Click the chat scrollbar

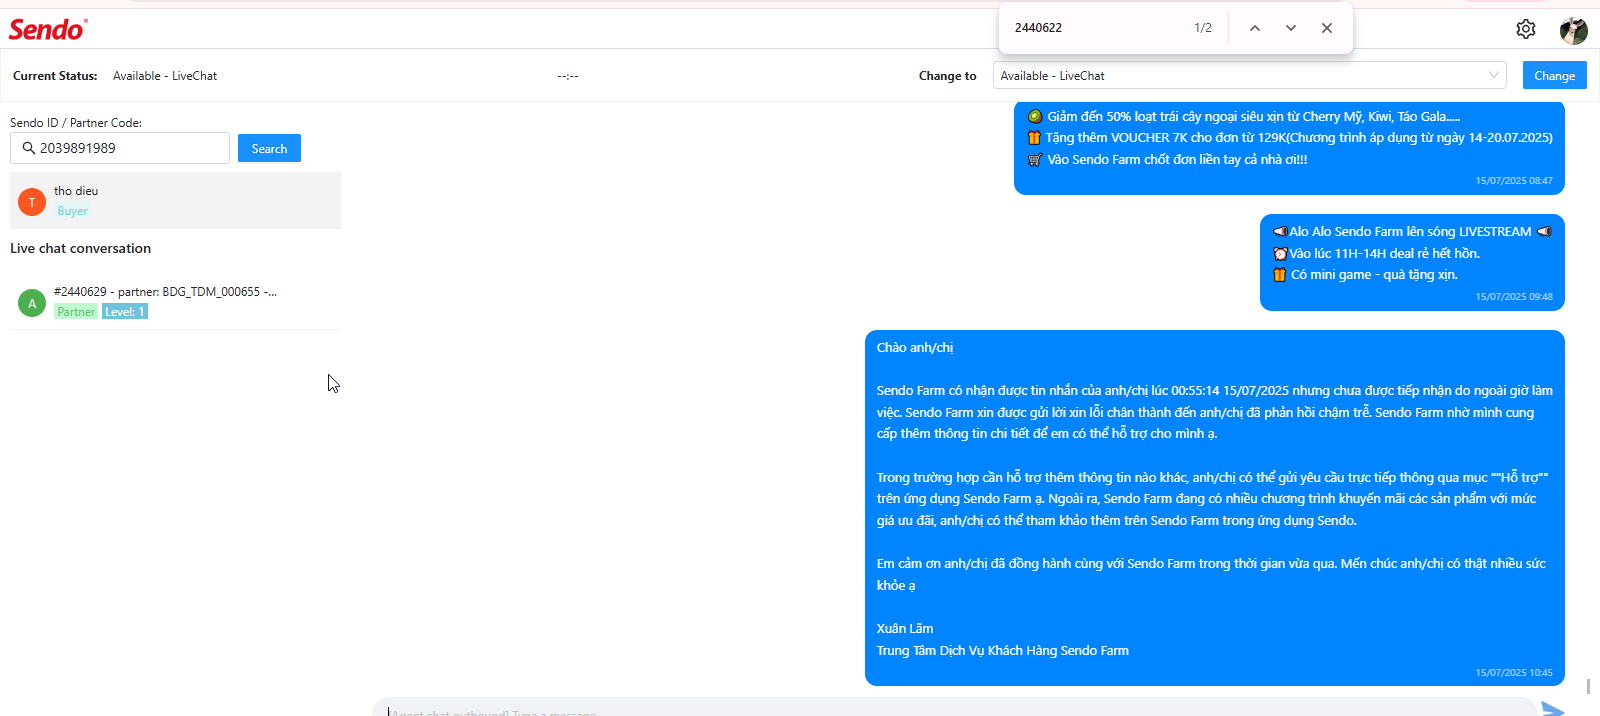click(x=1588, y=686)
